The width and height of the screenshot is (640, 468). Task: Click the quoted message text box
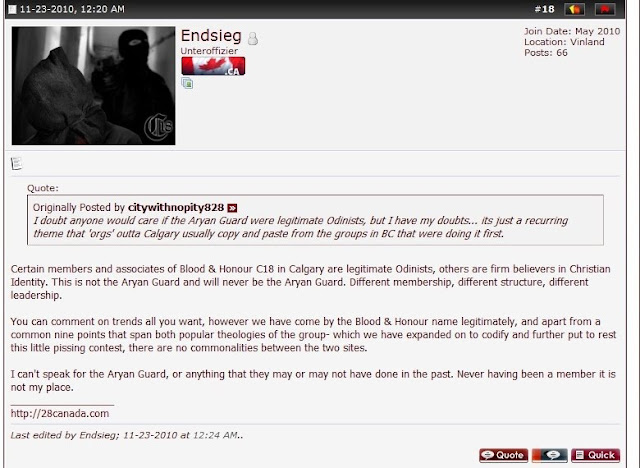click(x=315, y=220)
